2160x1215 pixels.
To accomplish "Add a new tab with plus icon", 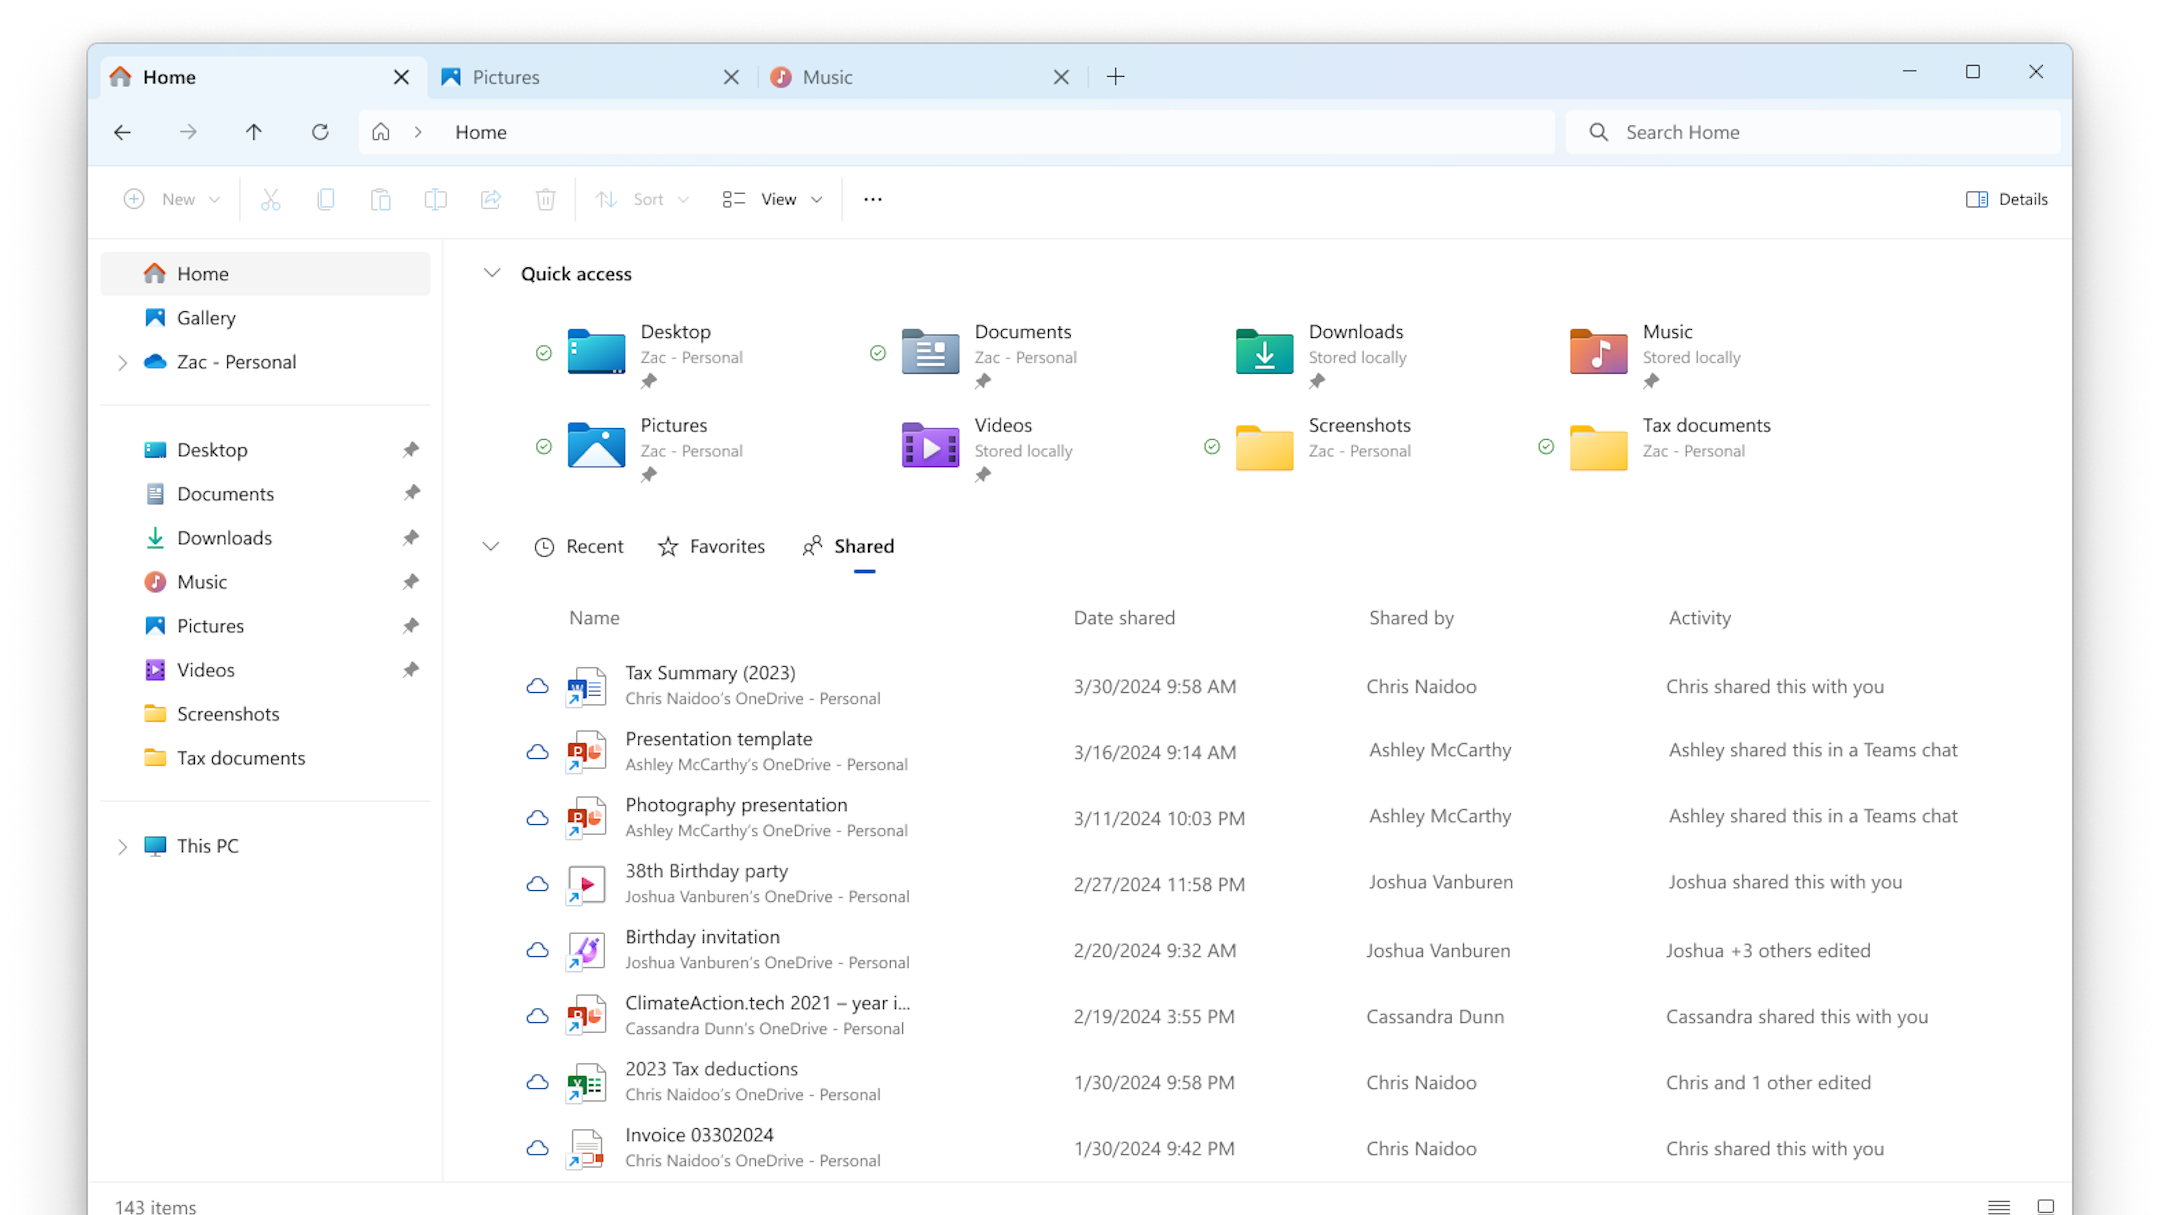I will 1116,77.
